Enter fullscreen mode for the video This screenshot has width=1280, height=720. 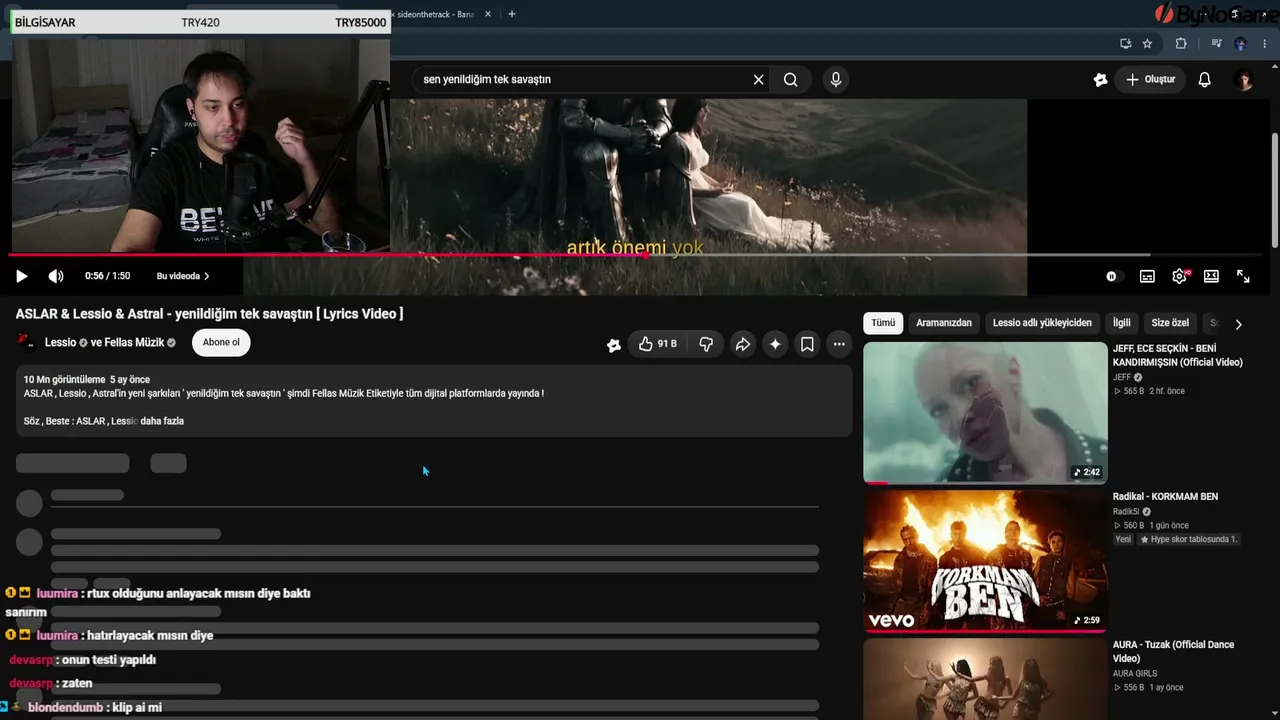tap(1243, 276)
